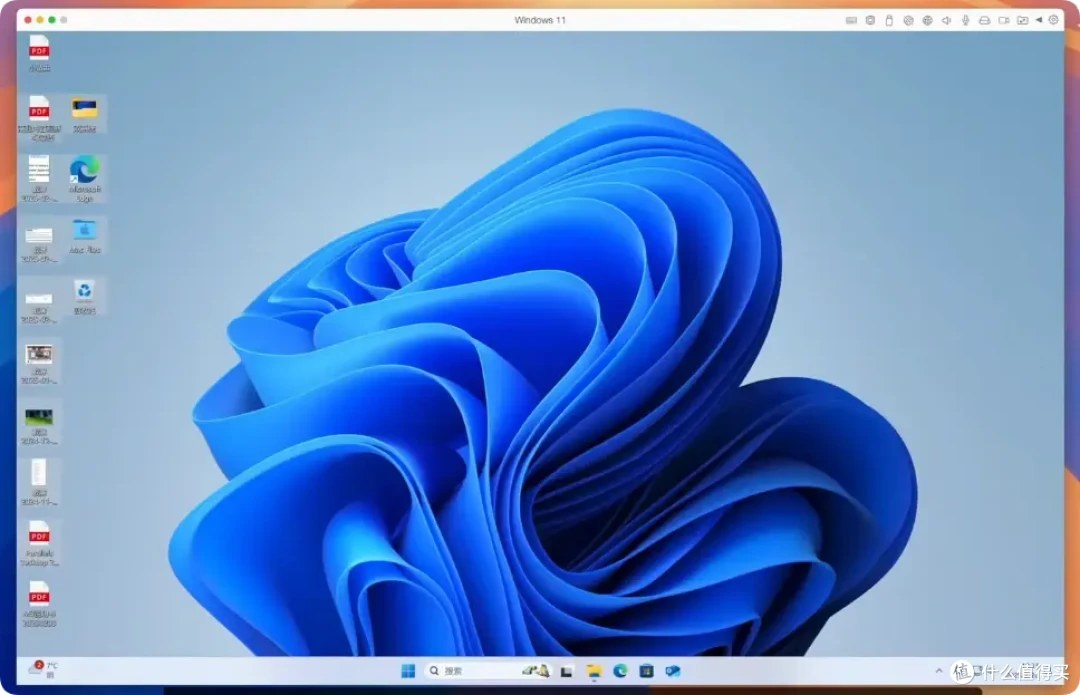1080x695 pixels.
Task: Open File Explorer from the taskbar
Action: (593, 671)
